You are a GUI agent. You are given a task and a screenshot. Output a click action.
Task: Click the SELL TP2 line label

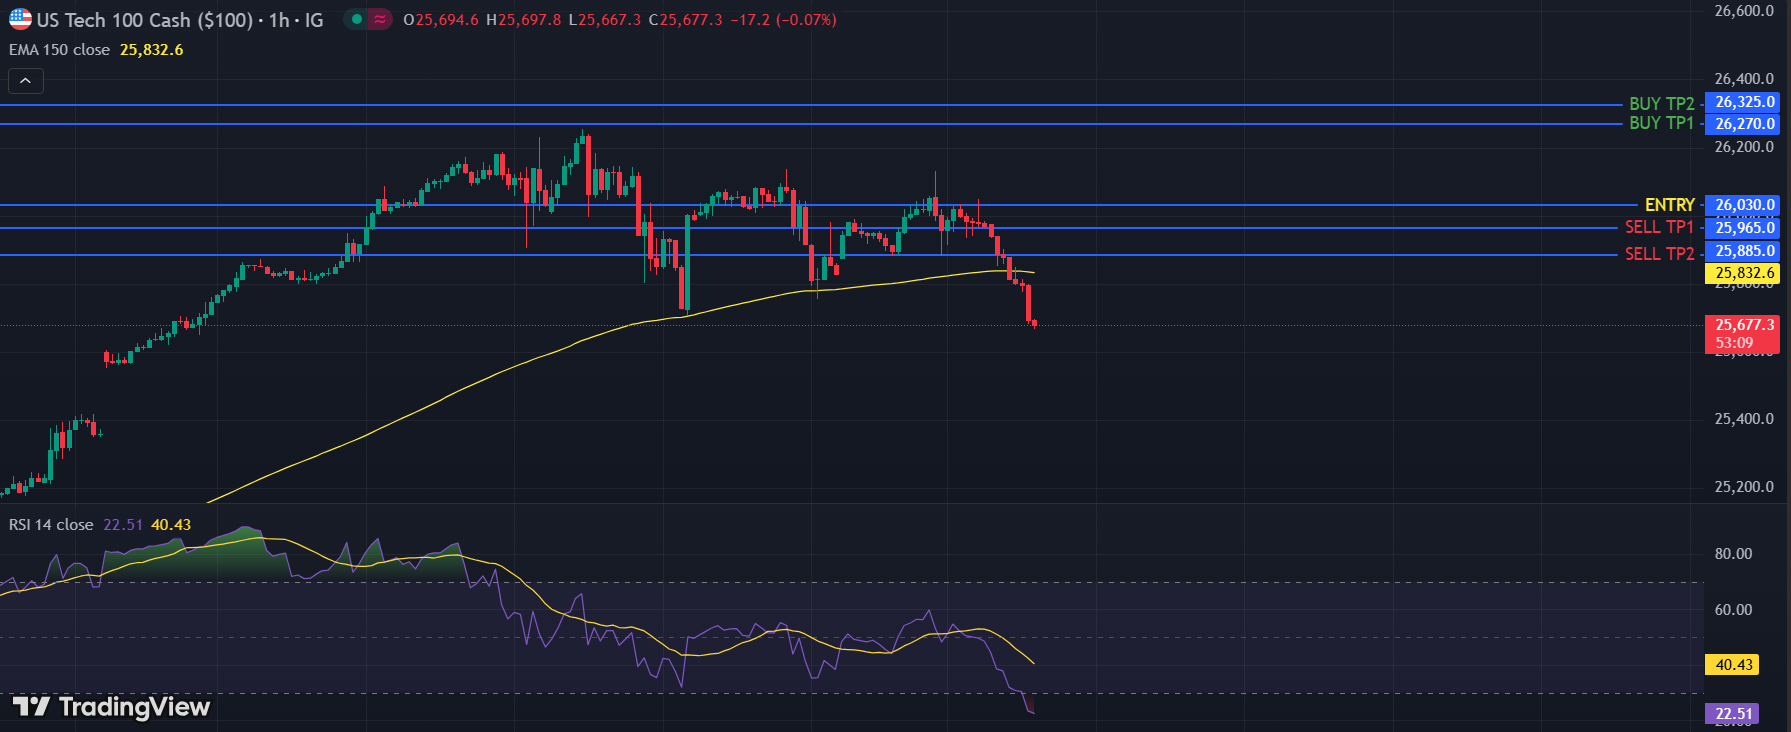[1659, 254]
